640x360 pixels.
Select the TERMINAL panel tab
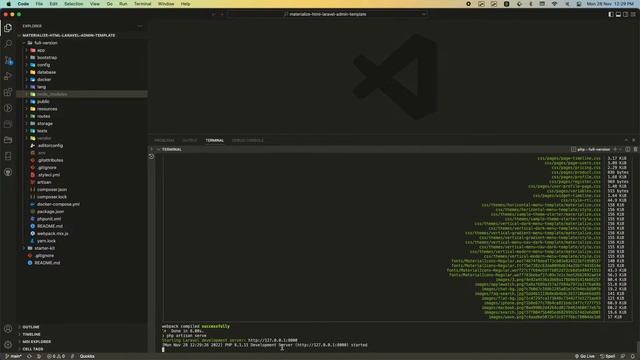tap(215, 140)
